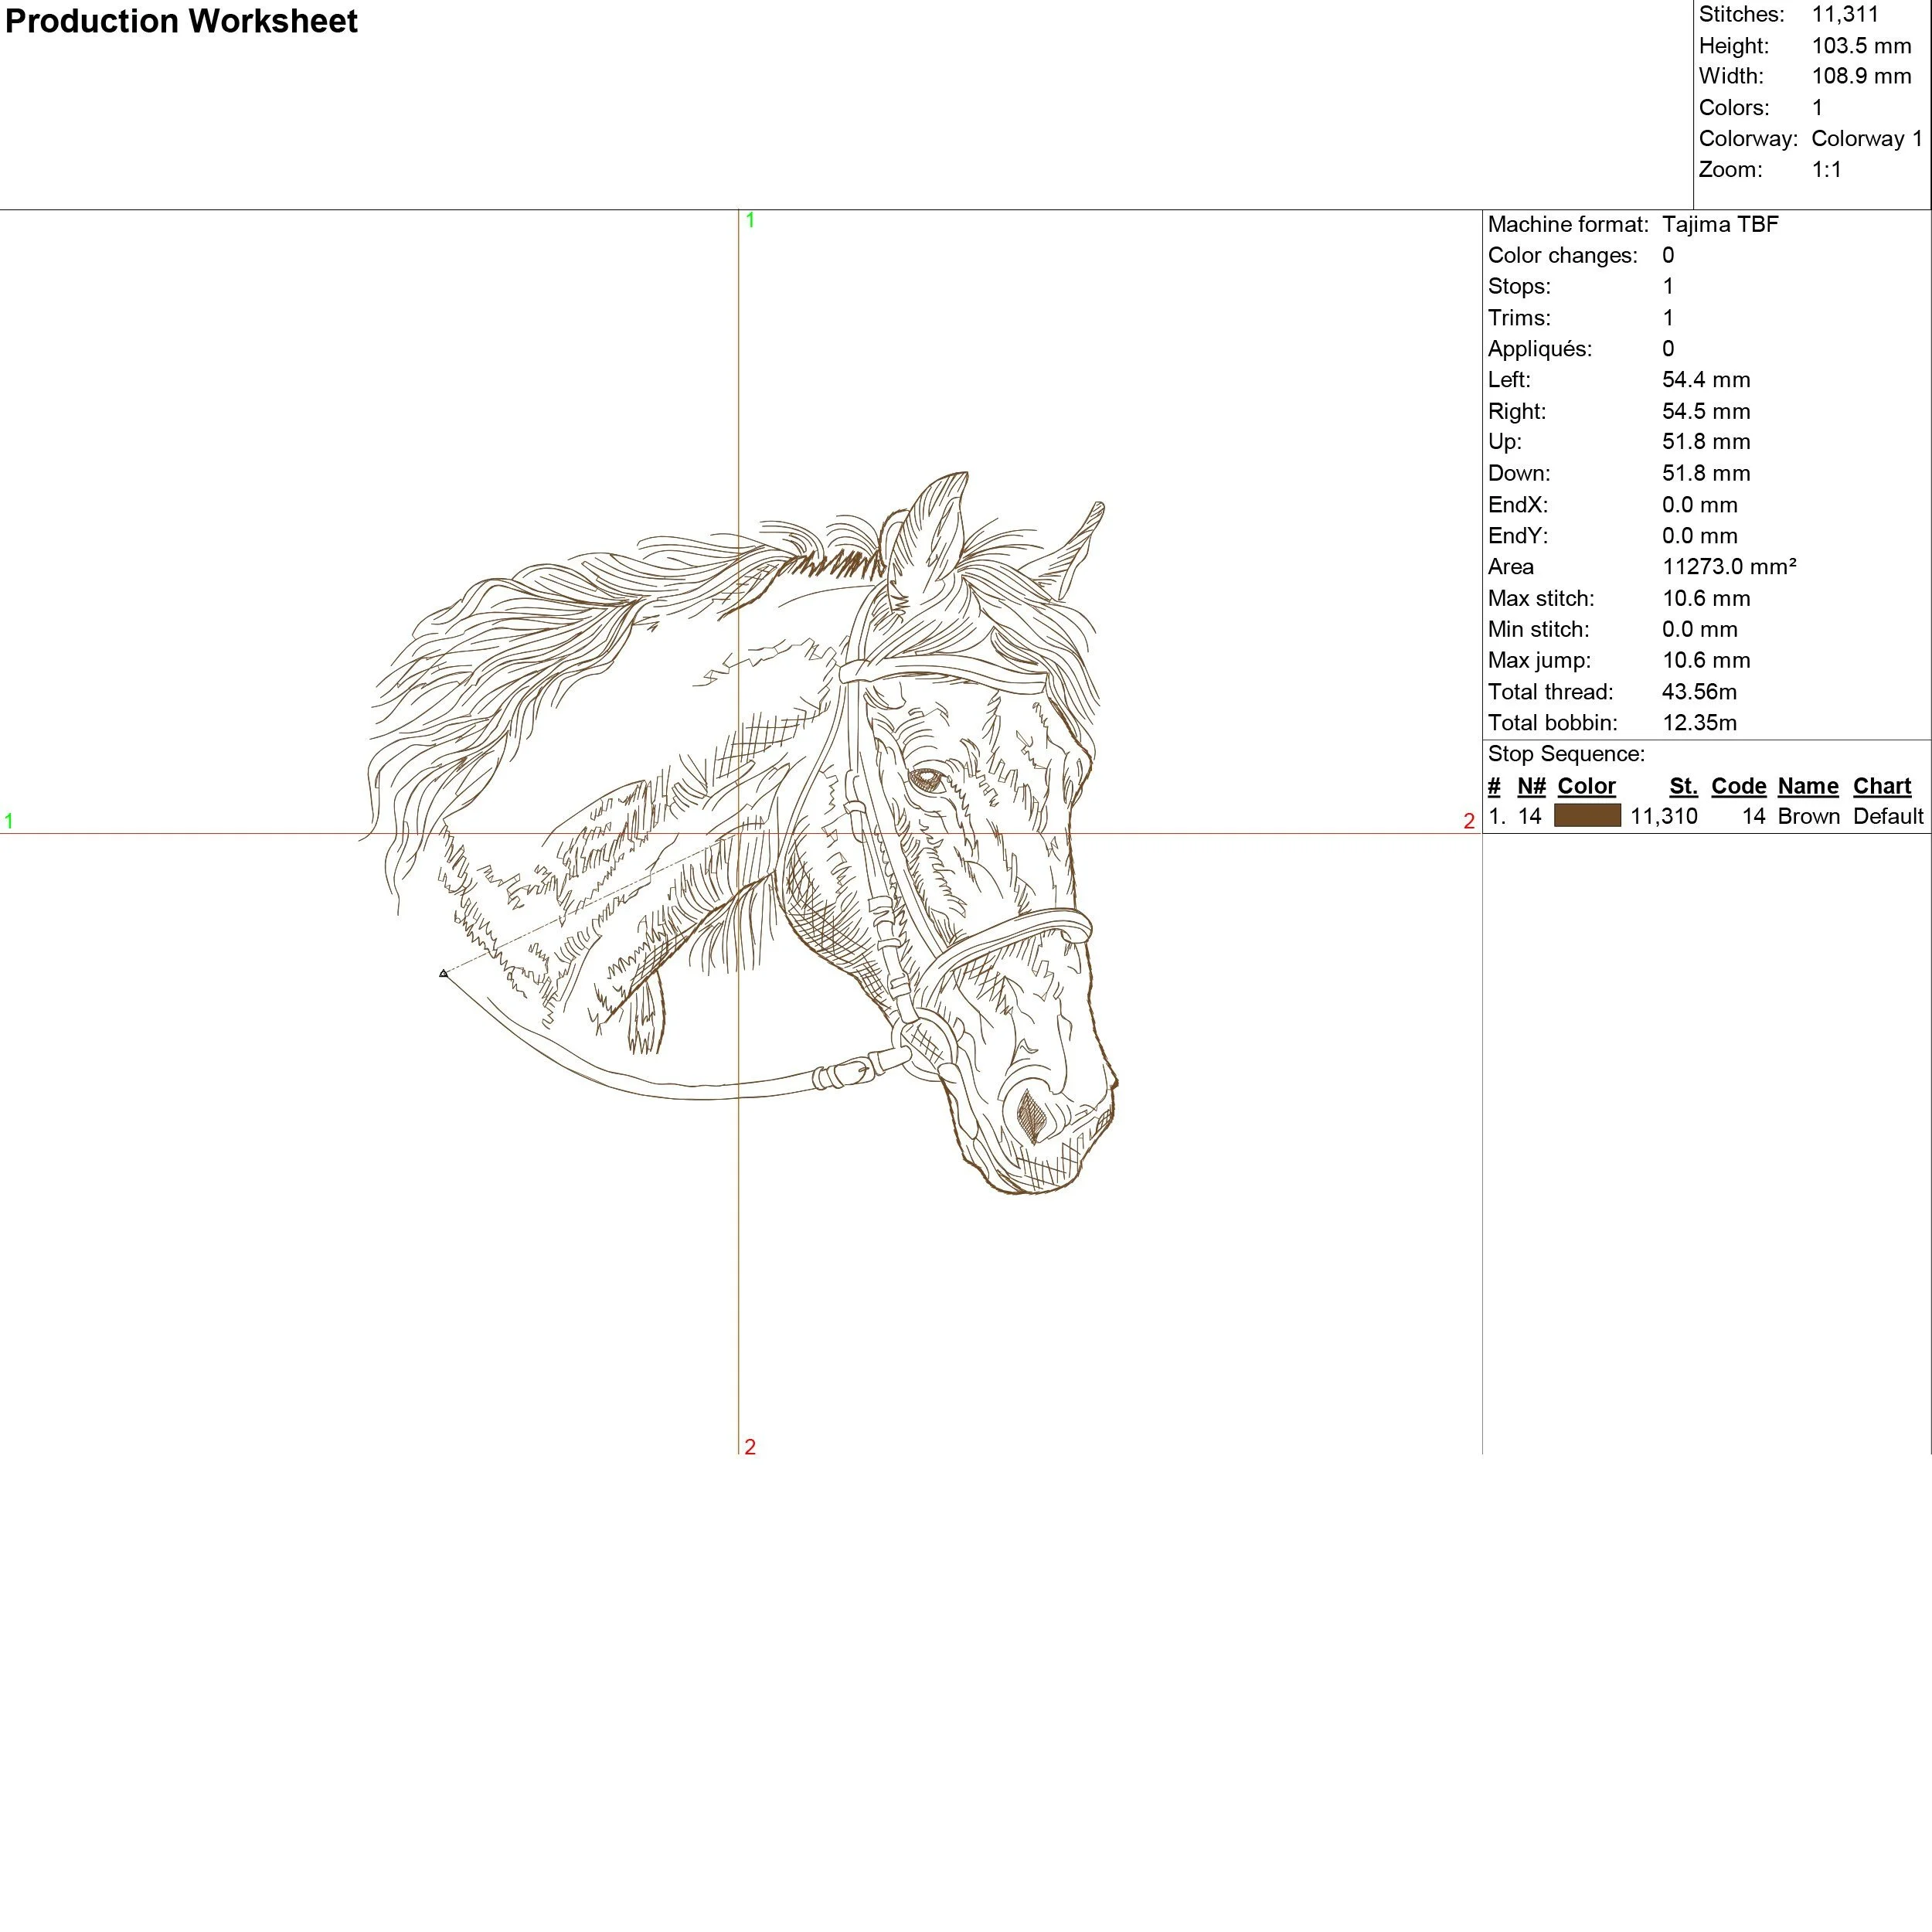Click the green 1 marker at left edge
This screenshot has width=1932, height=1932.
point(9,821)
